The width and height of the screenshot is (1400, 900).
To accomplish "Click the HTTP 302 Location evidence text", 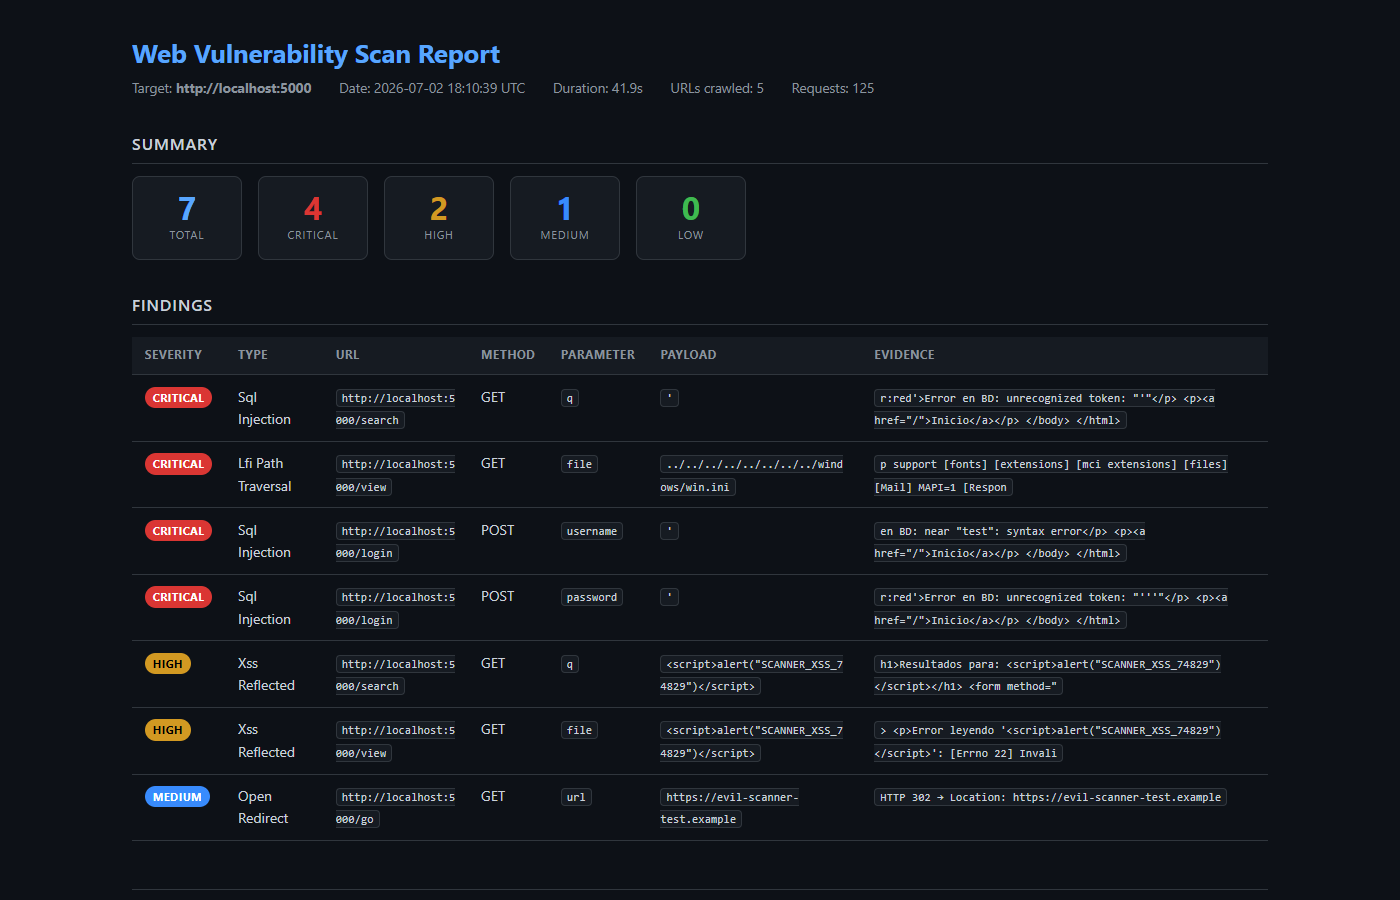I will point(1050,797).
